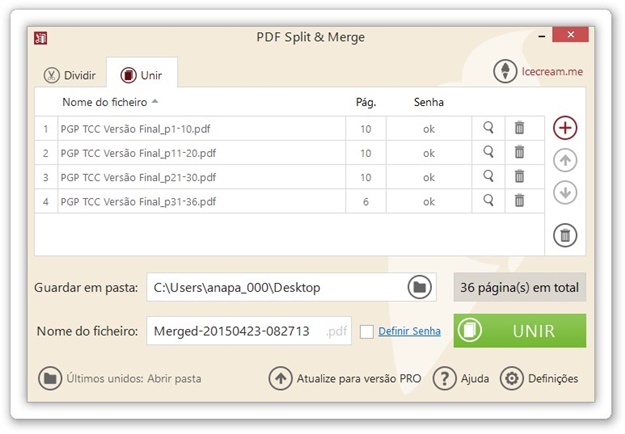Viewport: 625px width, 434px height.
Task: Open the Icecream.me link
Action: point(552,71)
